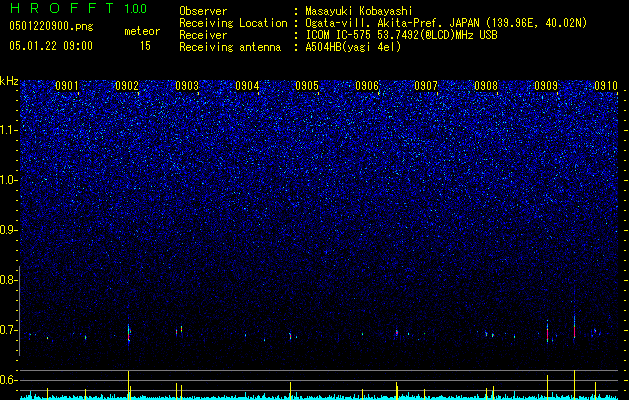The height and width of the screenshot is (400, 629).
Task: Click the 0903 time marker
Action: 187,86
